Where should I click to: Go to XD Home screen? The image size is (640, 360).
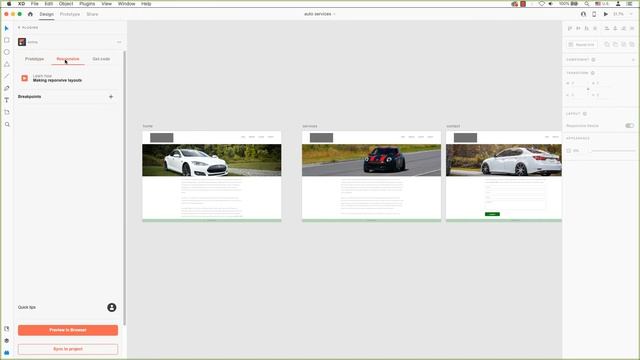click(30, 14)
